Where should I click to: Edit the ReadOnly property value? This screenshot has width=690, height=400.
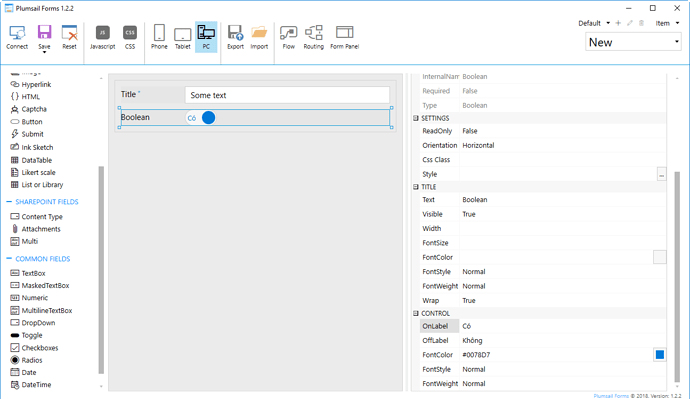tap(563, 131)
